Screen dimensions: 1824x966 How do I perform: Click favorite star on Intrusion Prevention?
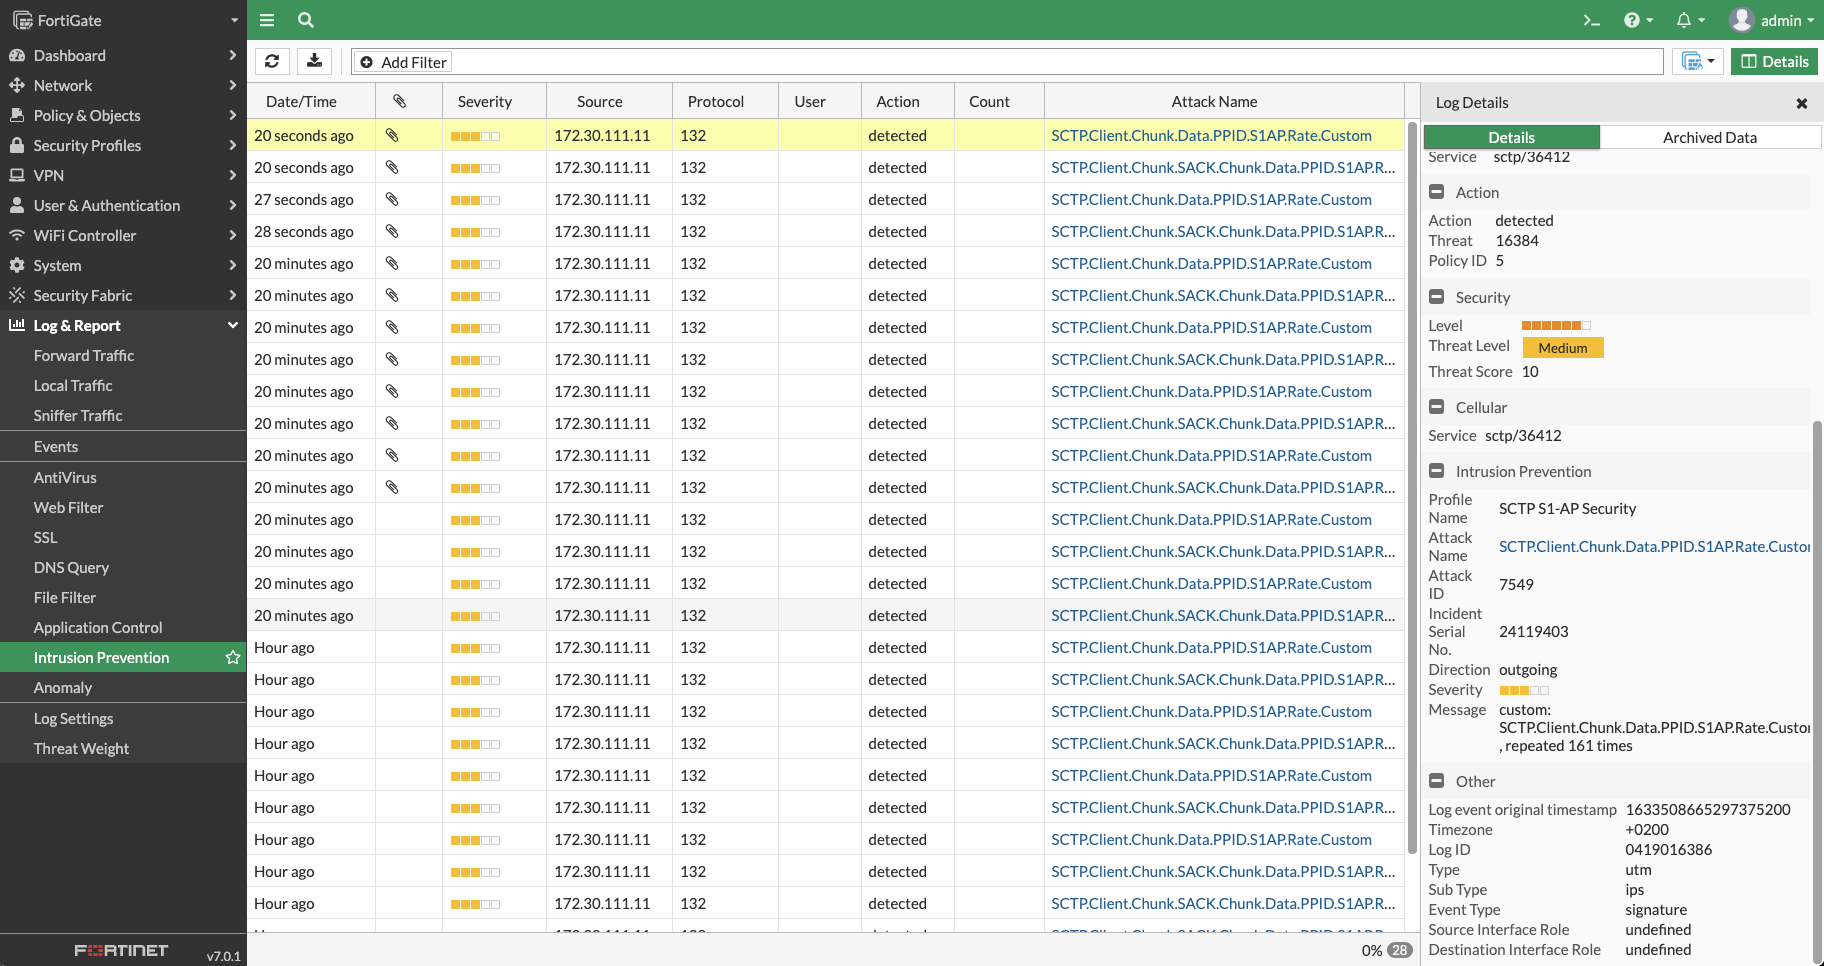[233, 657]
